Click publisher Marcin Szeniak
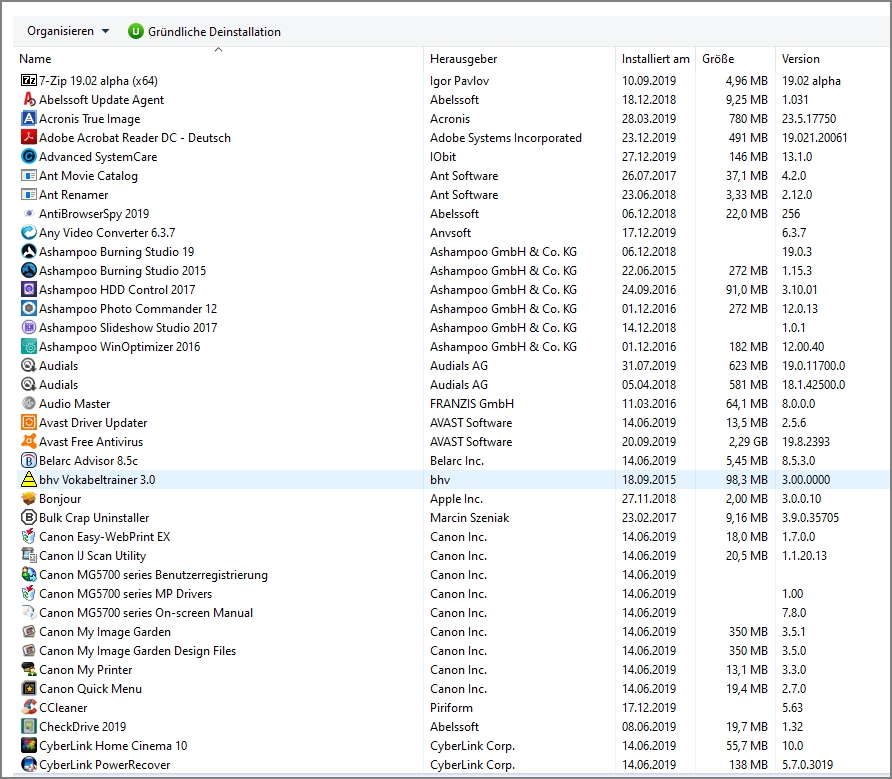The image size is (892, 779). tap(469, 518)
